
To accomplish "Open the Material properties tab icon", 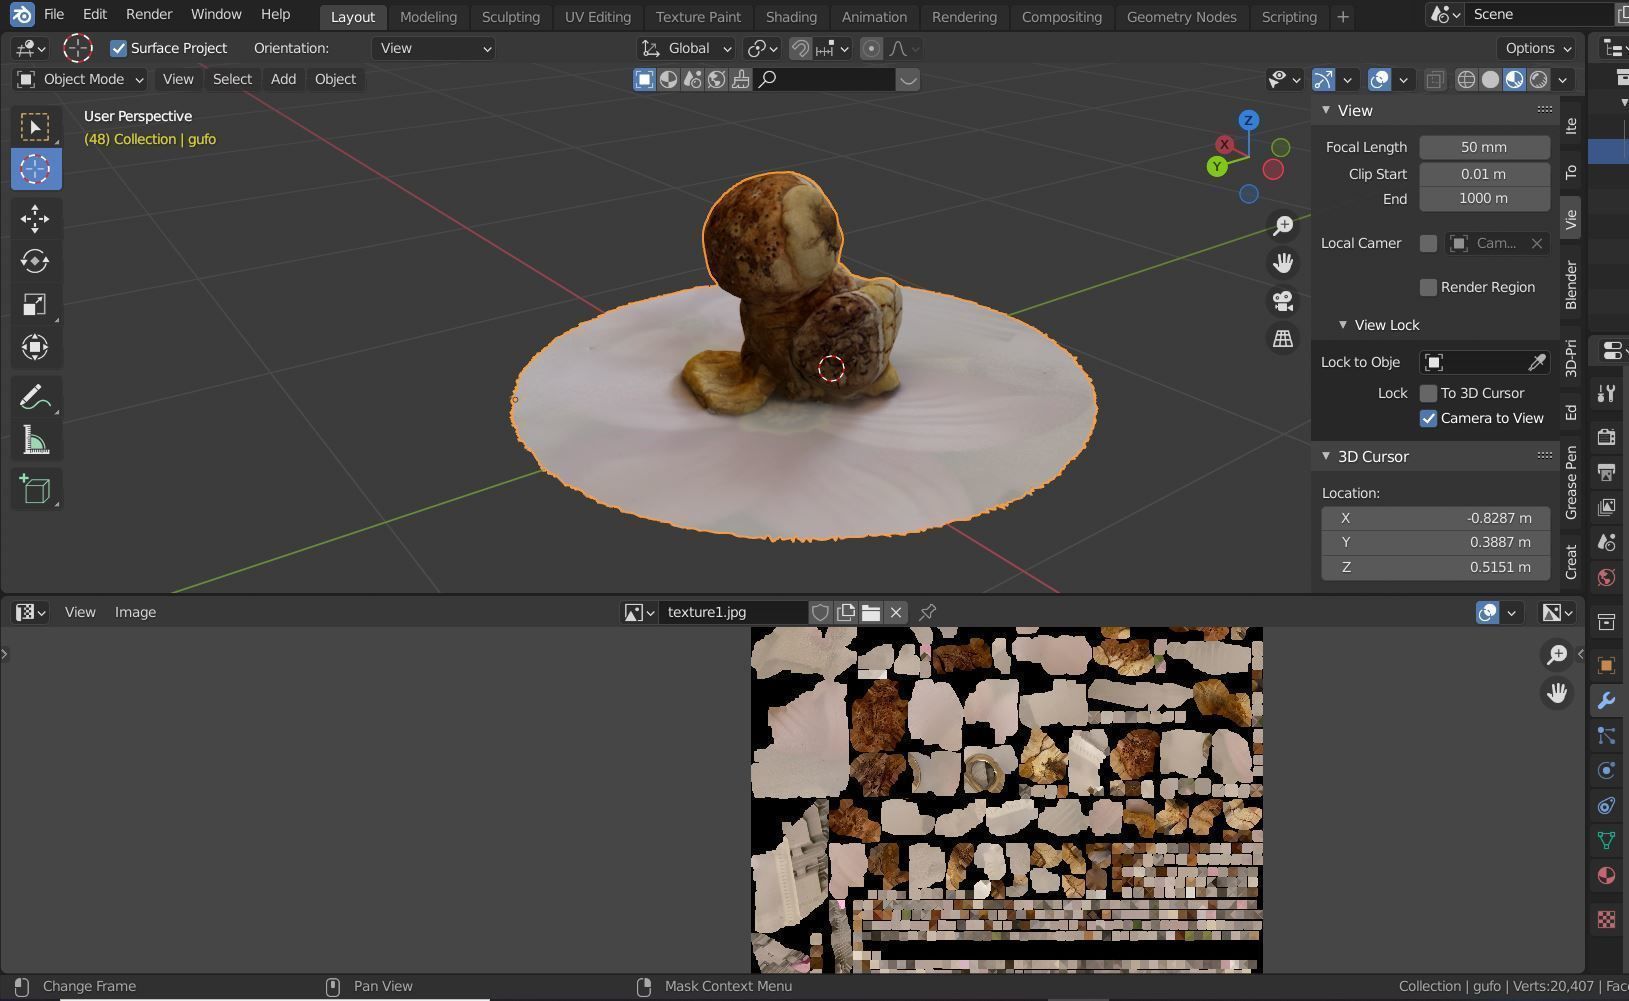I will pyautogui.click(x=1606, y=875).
